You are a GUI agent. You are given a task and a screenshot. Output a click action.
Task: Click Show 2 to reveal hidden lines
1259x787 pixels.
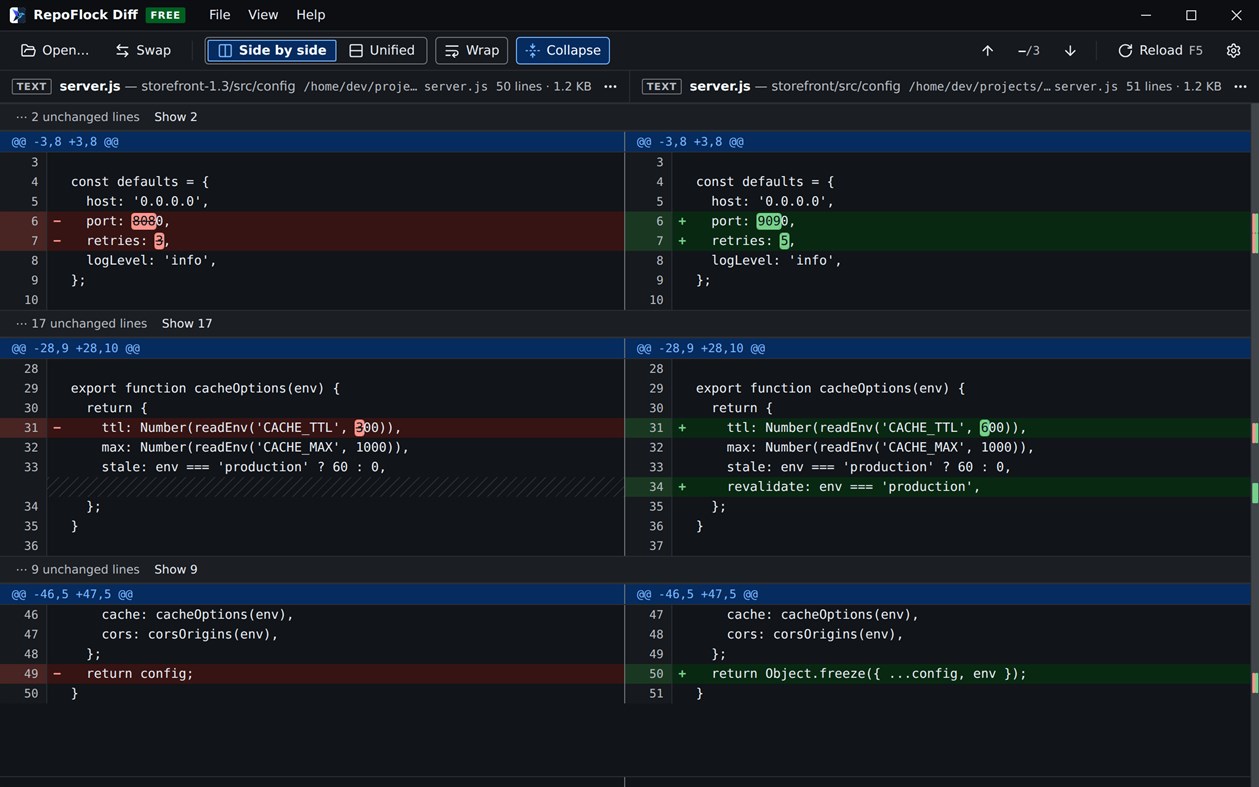(176, 117)
